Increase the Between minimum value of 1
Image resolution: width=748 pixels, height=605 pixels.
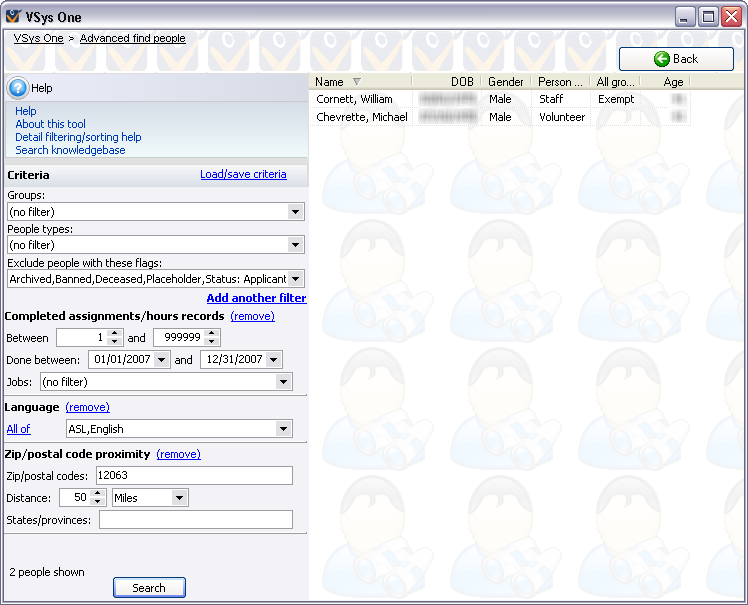[114, 333]
